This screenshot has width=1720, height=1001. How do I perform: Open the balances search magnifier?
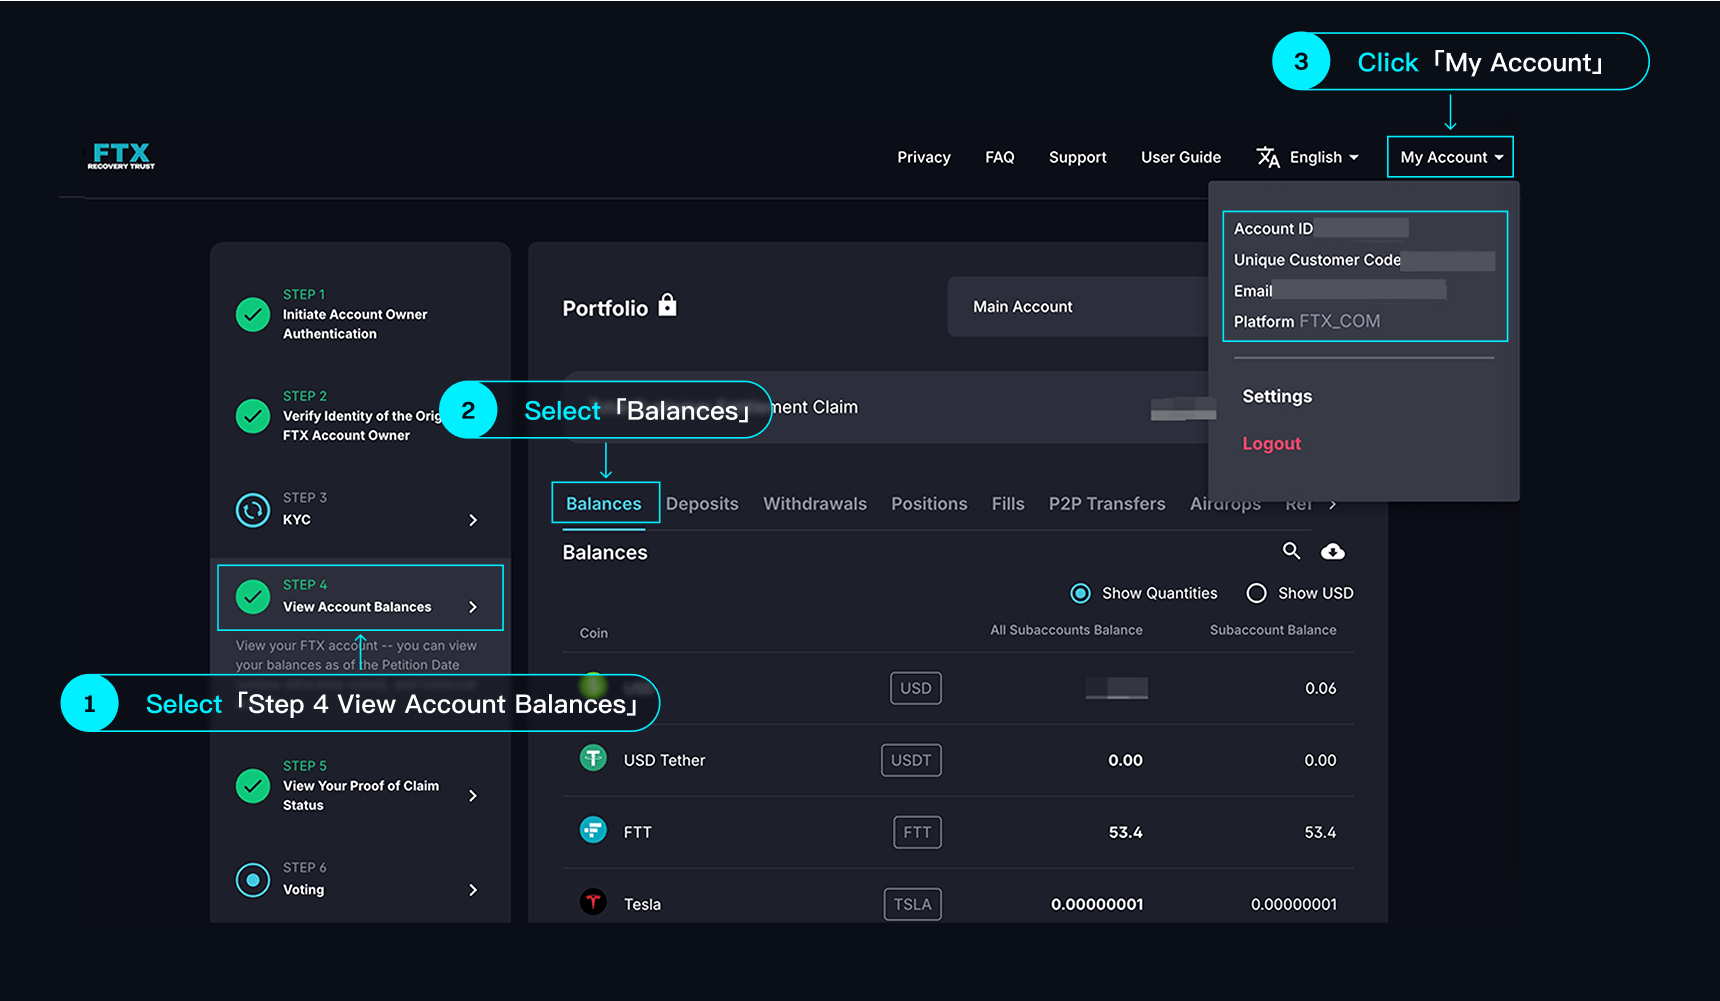point(1292,551)
